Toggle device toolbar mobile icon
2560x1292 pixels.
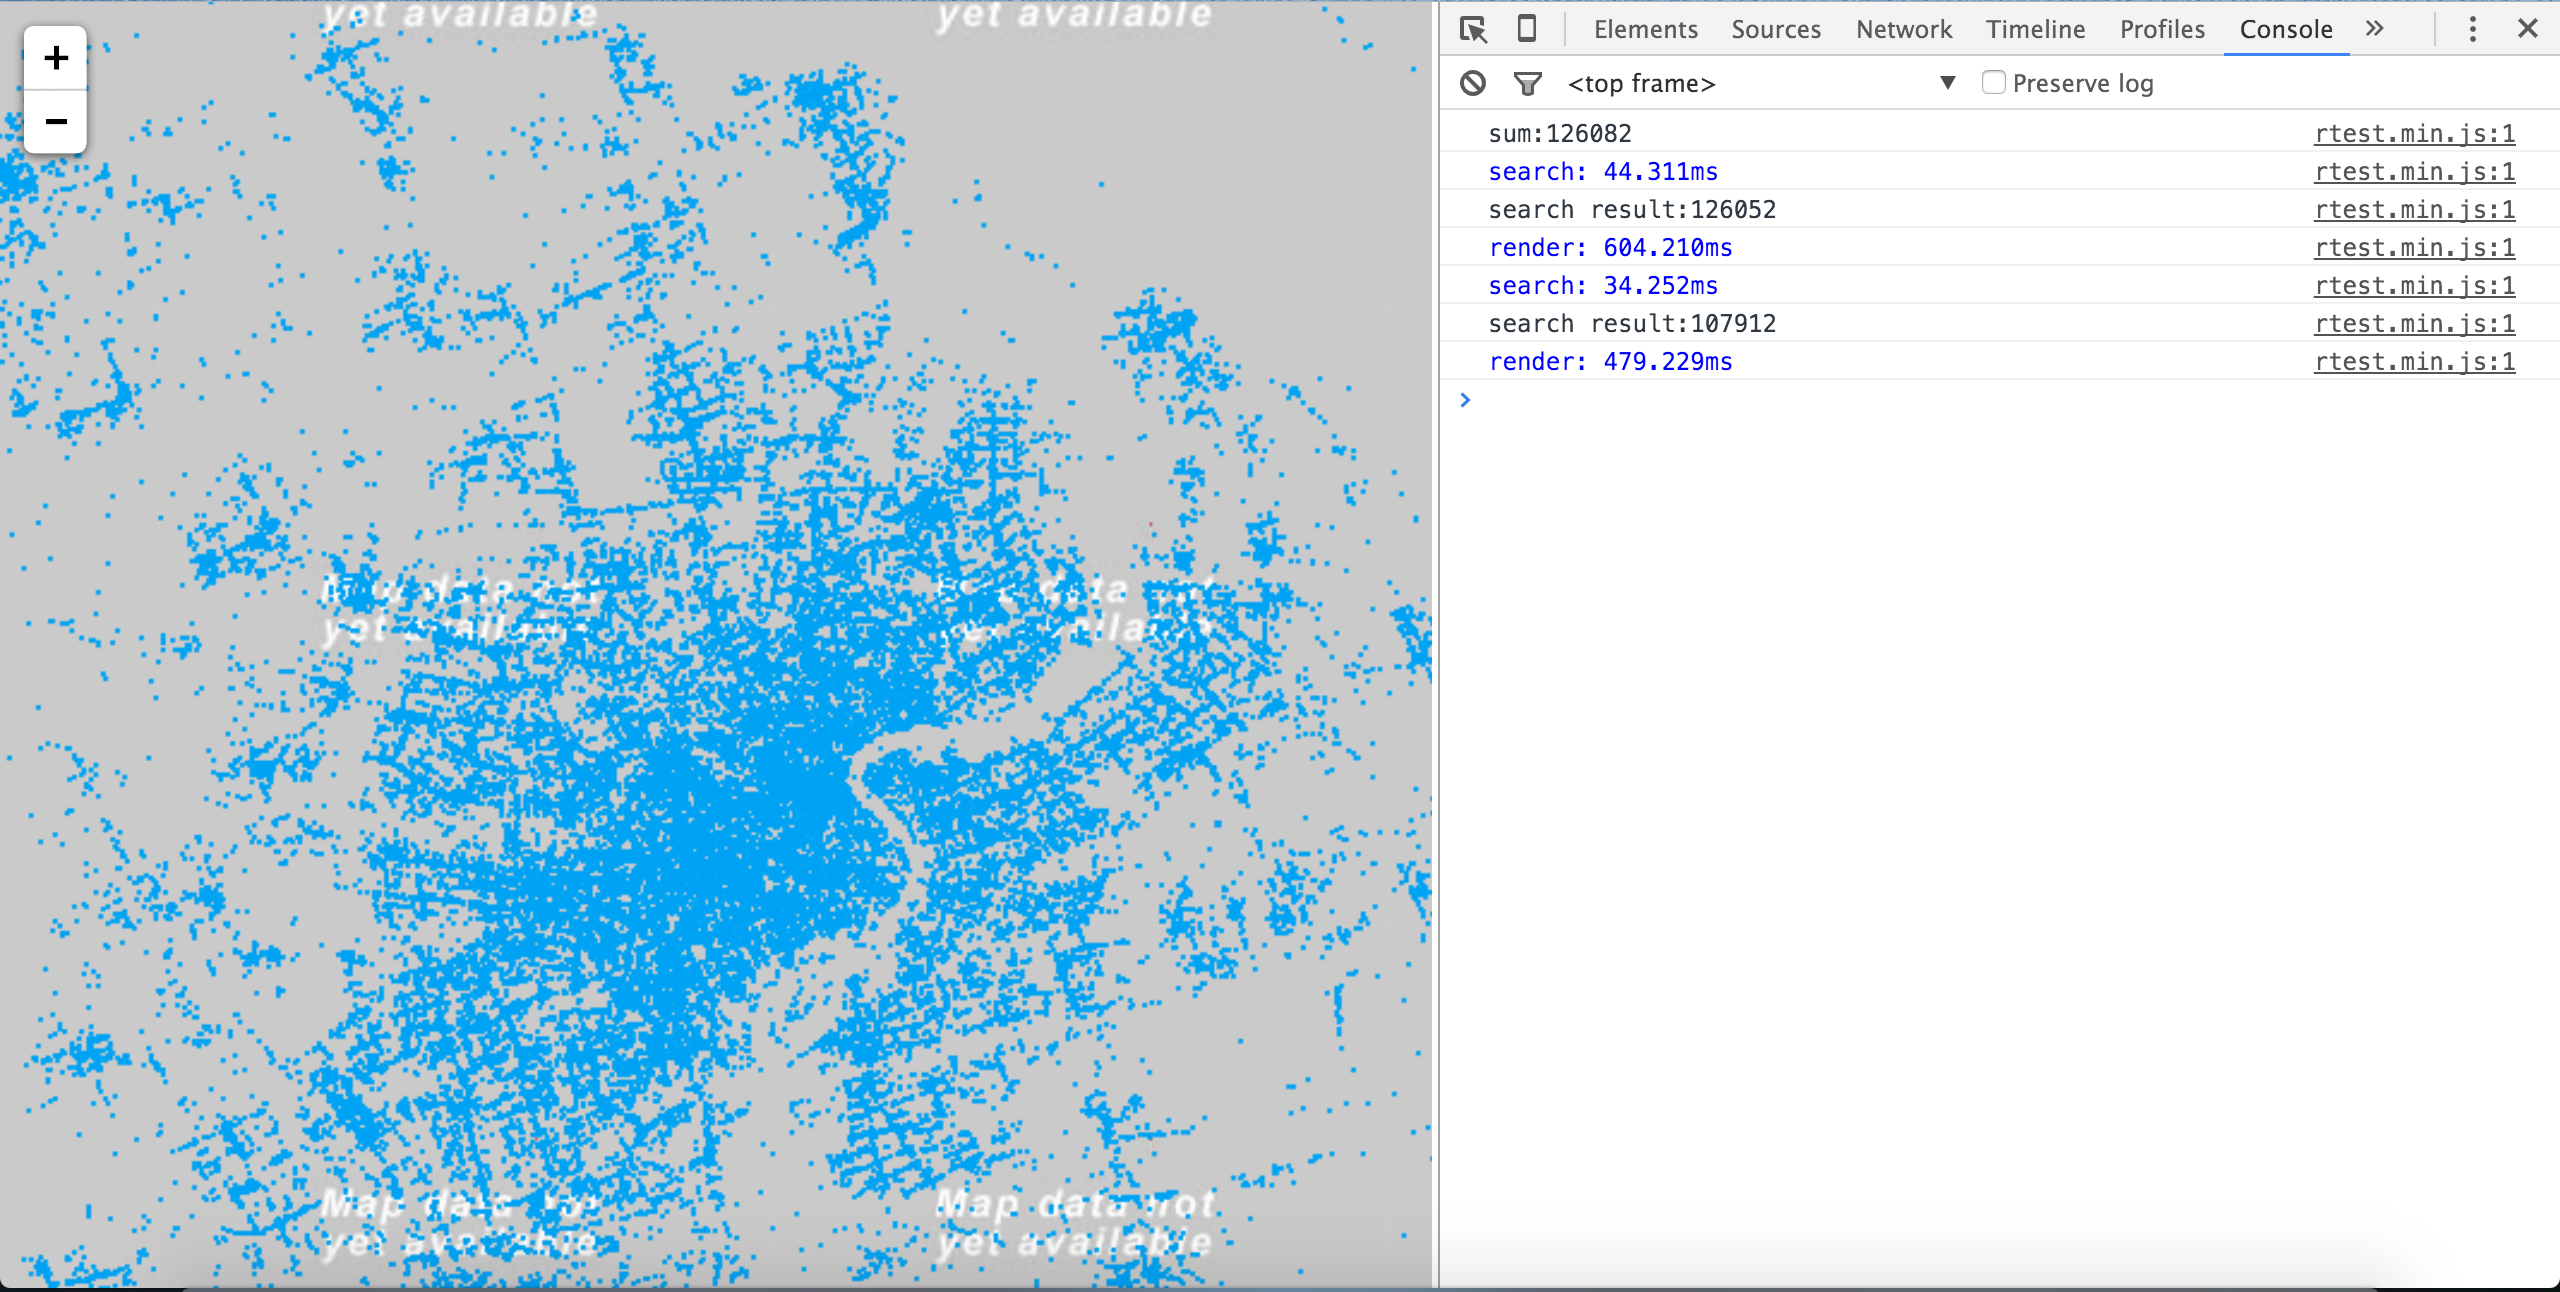[x=1526, y=29]
